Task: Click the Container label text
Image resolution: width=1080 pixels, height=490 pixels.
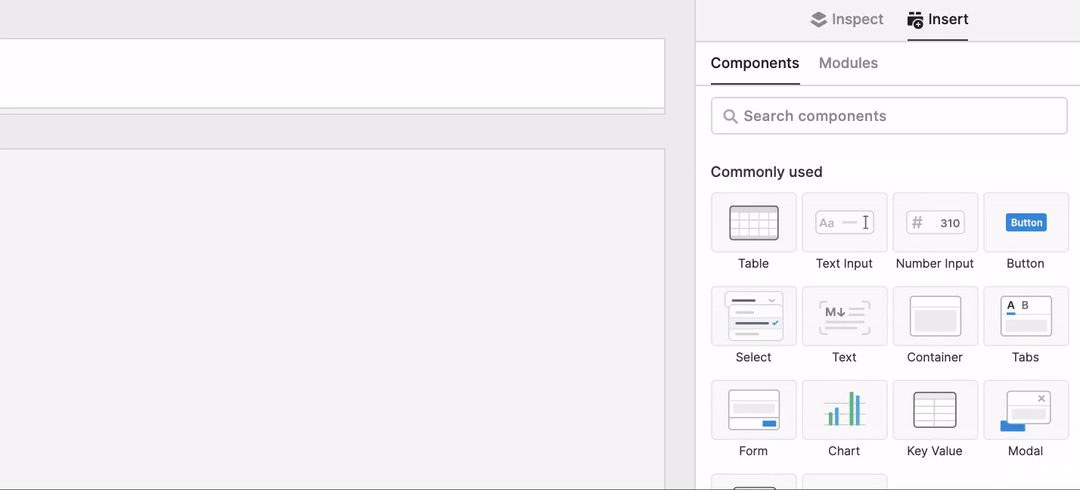Action: coord(935,358)
